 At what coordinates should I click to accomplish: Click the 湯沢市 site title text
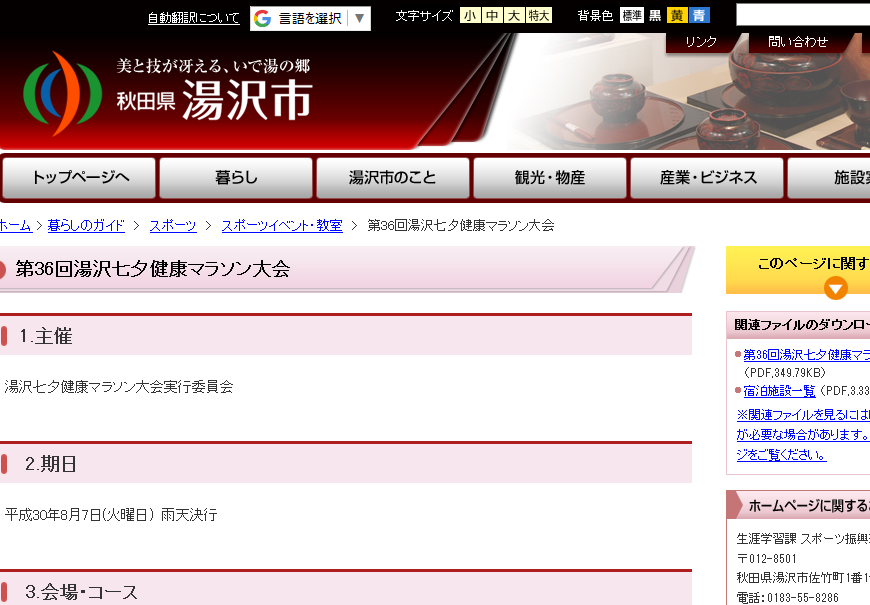coord(247,100)
